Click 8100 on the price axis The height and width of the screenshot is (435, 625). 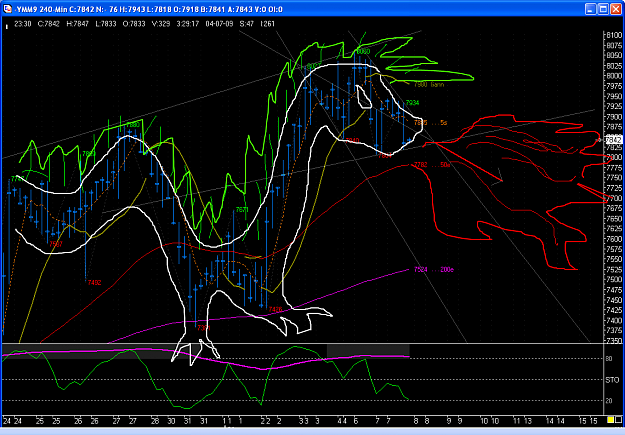(614, 35)
